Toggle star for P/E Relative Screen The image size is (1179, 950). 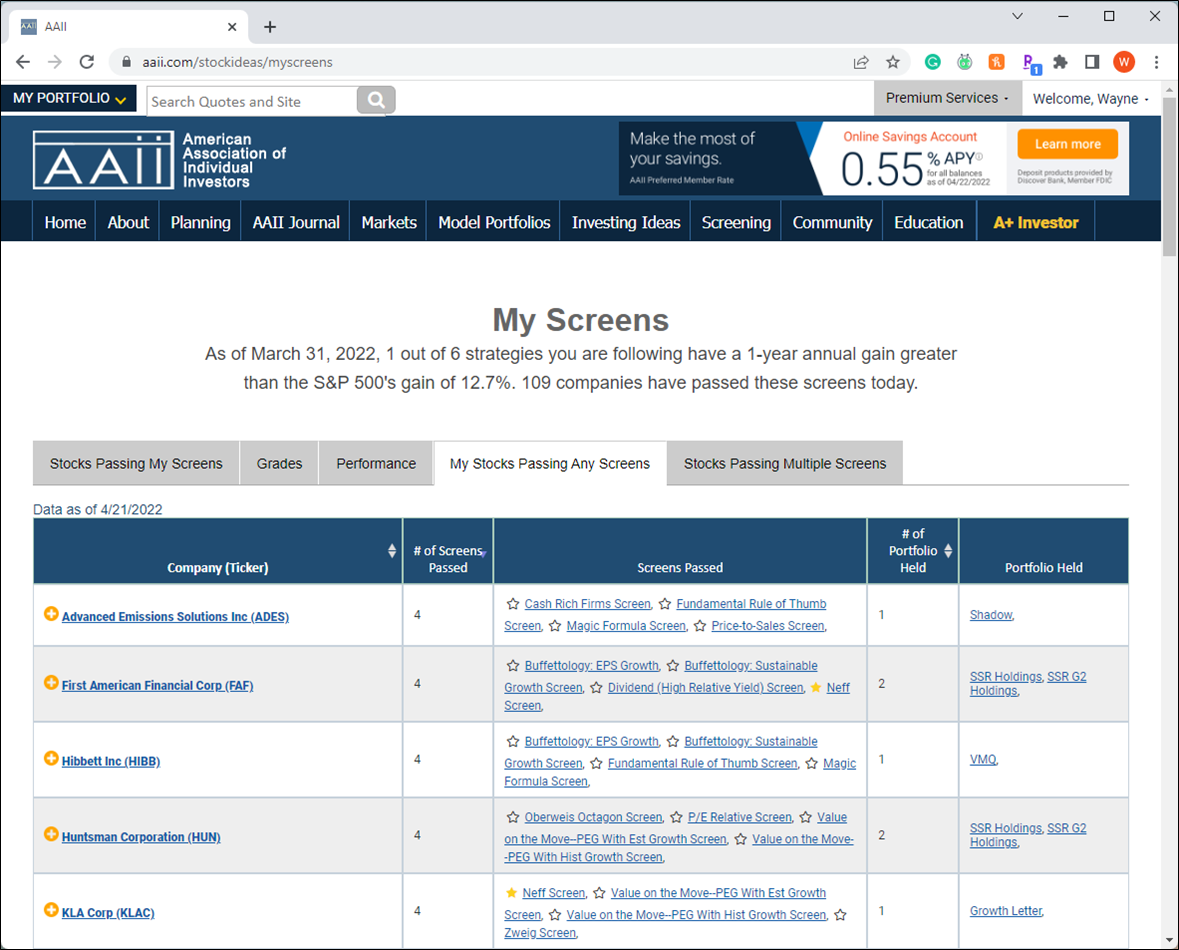[676, 818]
